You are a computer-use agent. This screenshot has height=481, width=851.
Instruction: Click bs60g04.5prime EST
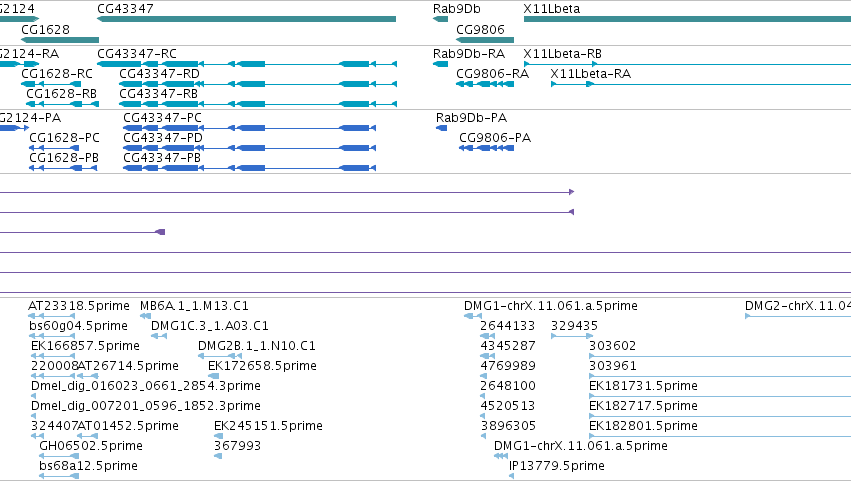(x=52, y=336)
